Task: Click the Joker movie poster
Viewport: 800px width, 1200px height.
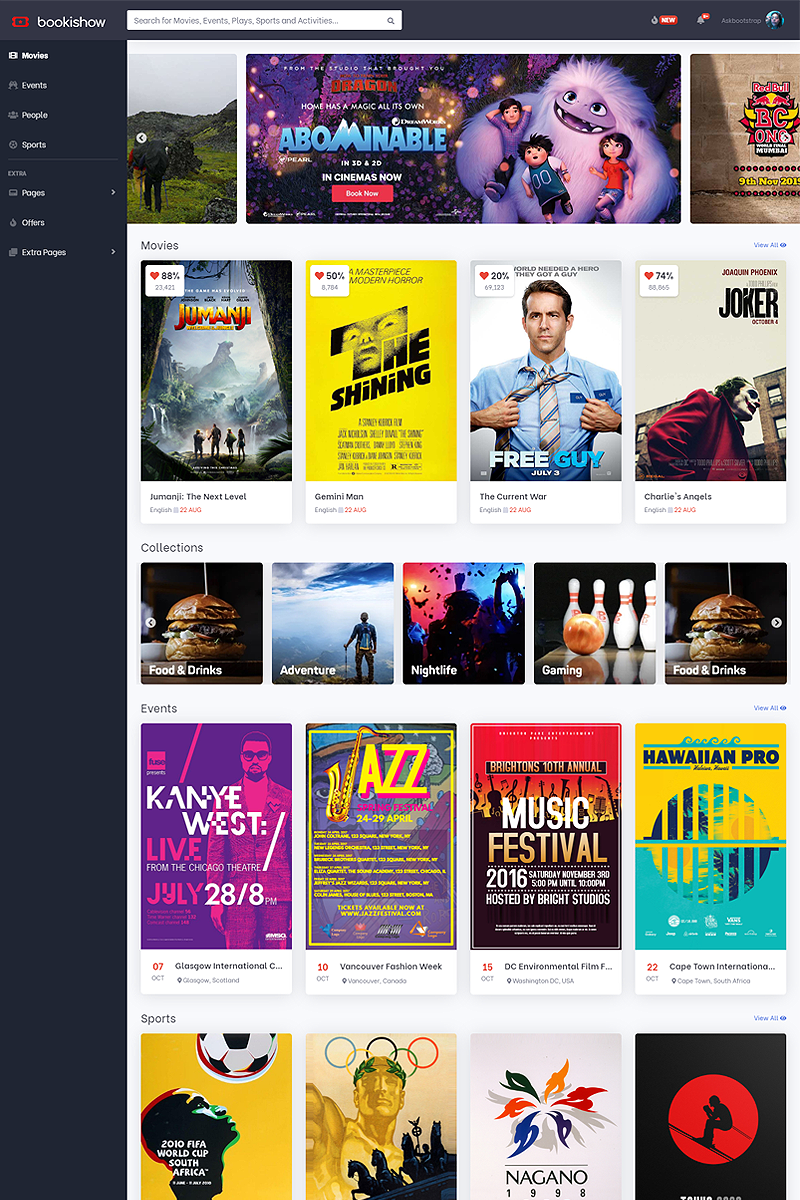Action: coord(711,371)
